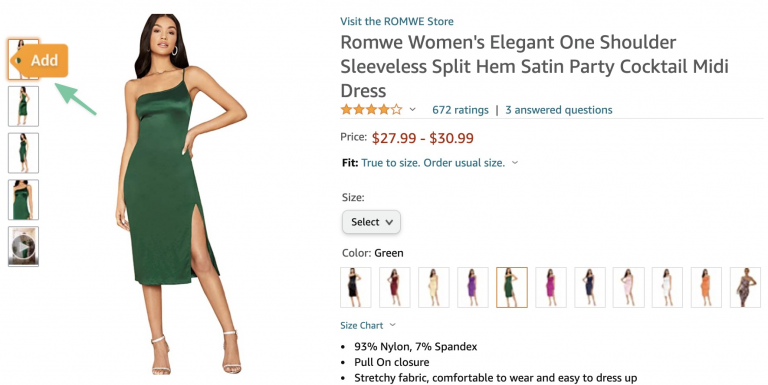Viewport: 768px width, 385px height.
Task: Choose the navy dress color swatch
Action: click(x=590, y=288)
